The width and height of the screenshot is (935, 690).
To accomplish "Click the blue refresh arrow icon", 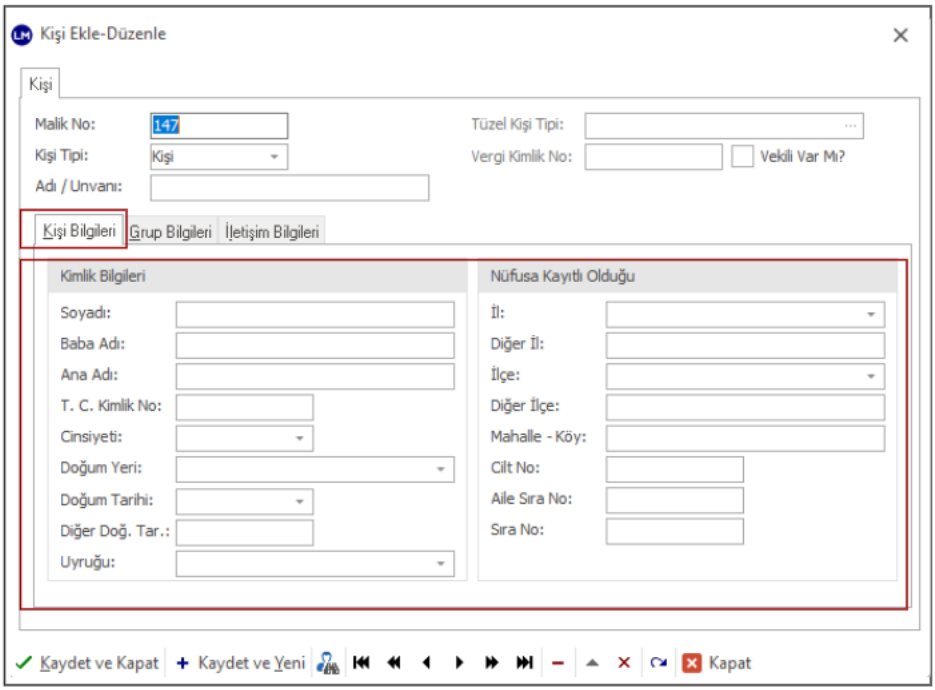I will [x=657, y=663].
